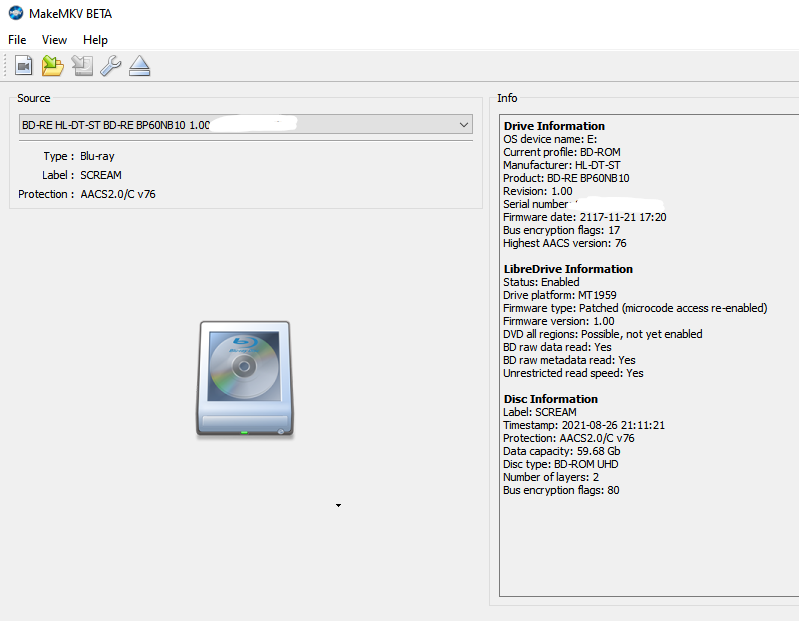This screenshot has width=799, height=621.
Task: Click the Disc Information heading
Action: (551, 399)
